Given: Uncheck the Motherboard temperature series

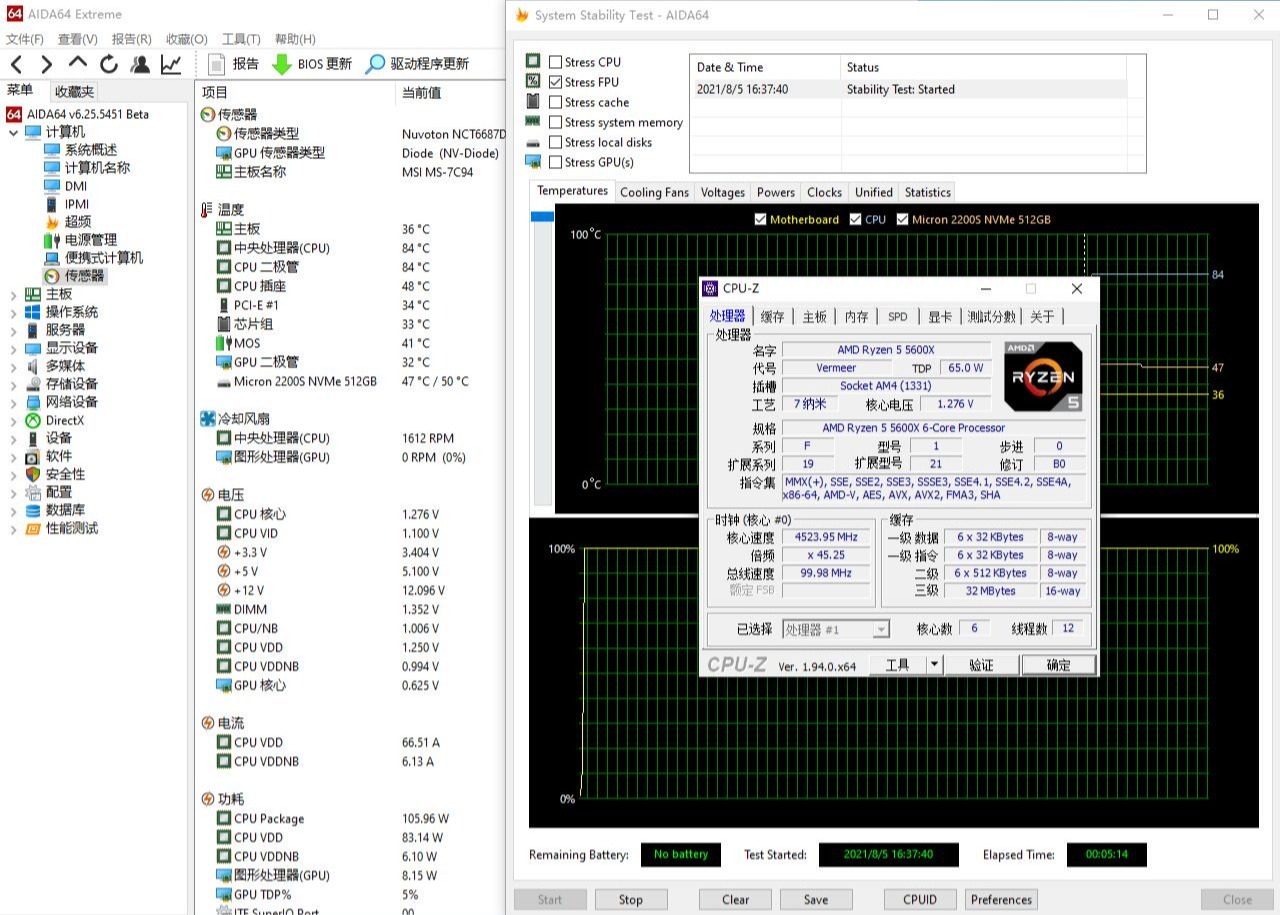Looking at the screenshot, I should coord(761,219).
